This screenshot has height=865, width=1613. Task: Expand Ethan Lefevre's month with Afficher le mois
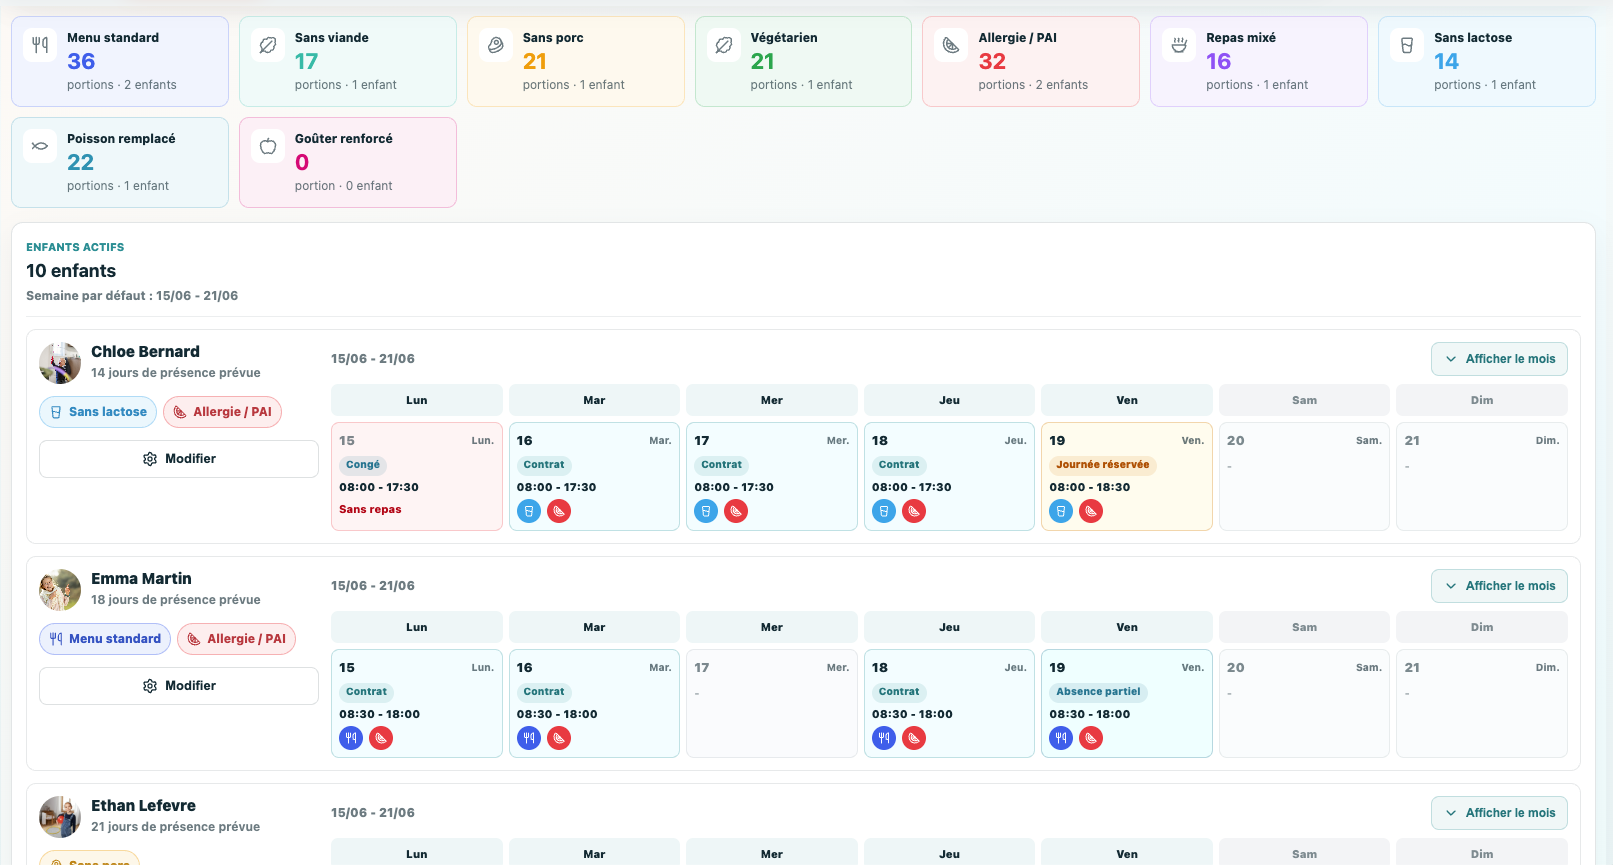[1499, 813]
